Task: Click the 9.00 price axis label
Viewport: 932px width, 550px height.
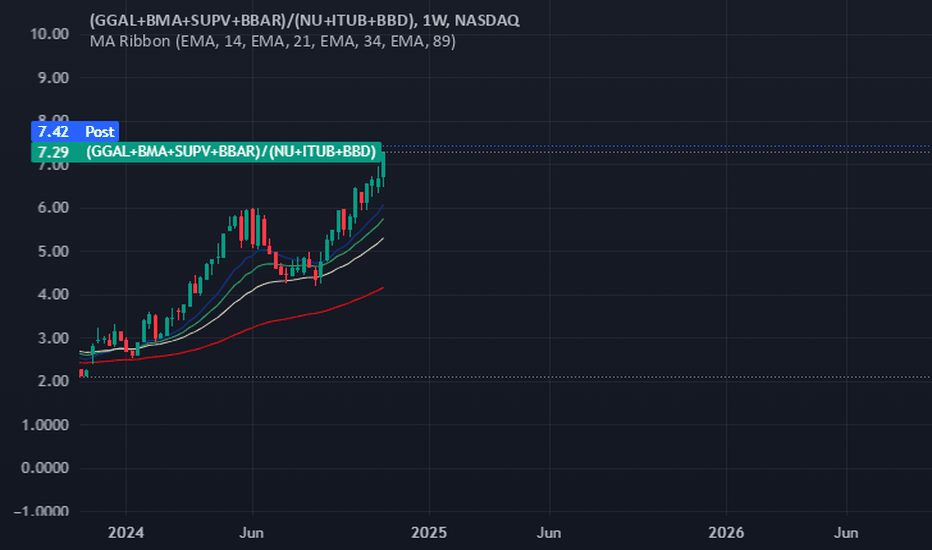Action: (x=53, y=78)
